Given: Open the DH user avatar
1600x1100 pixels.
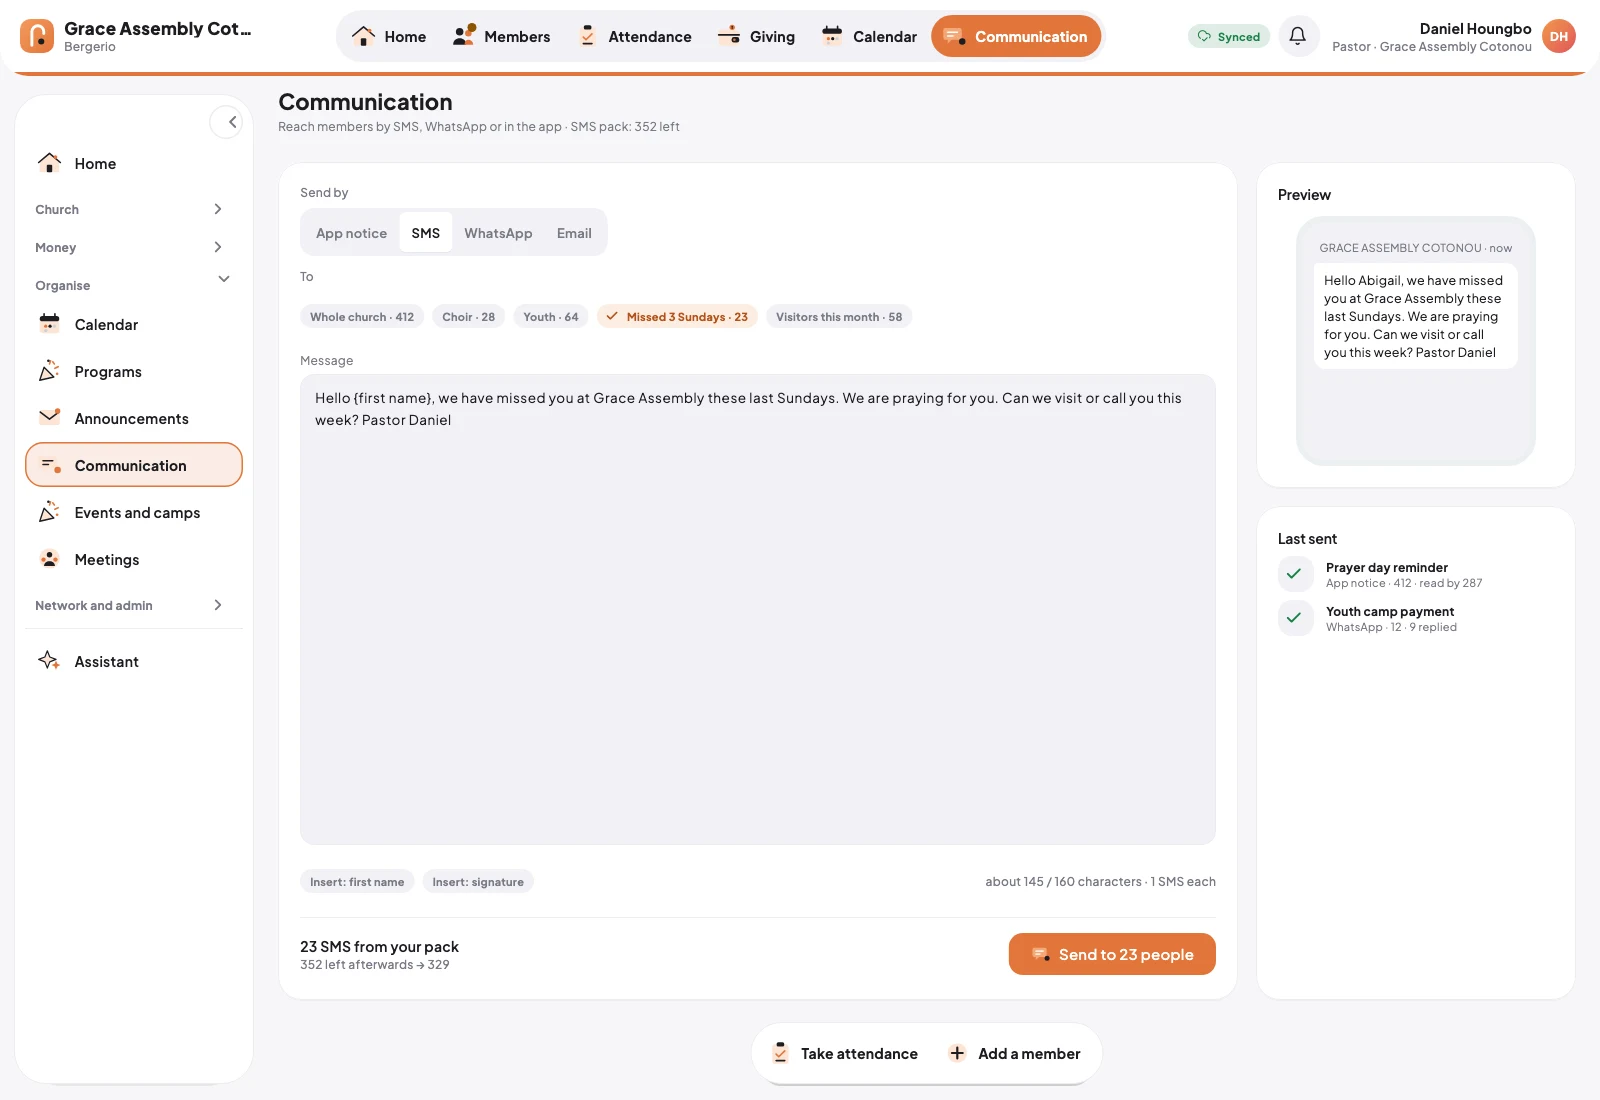Looking at the screenshot, I should click(1558, 36).
